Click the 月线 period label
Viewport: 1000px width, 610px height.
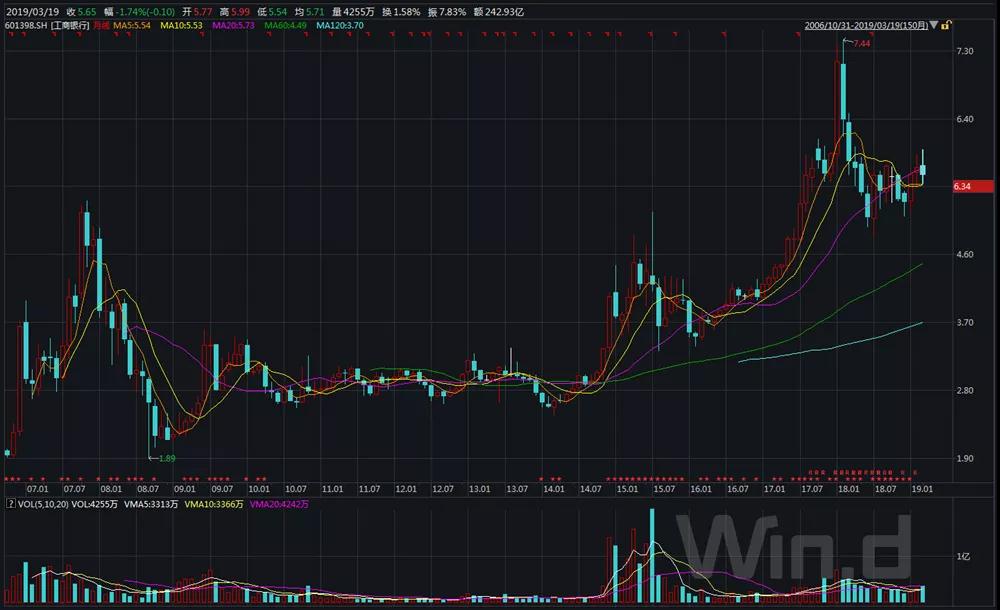[x=100, y=24]
